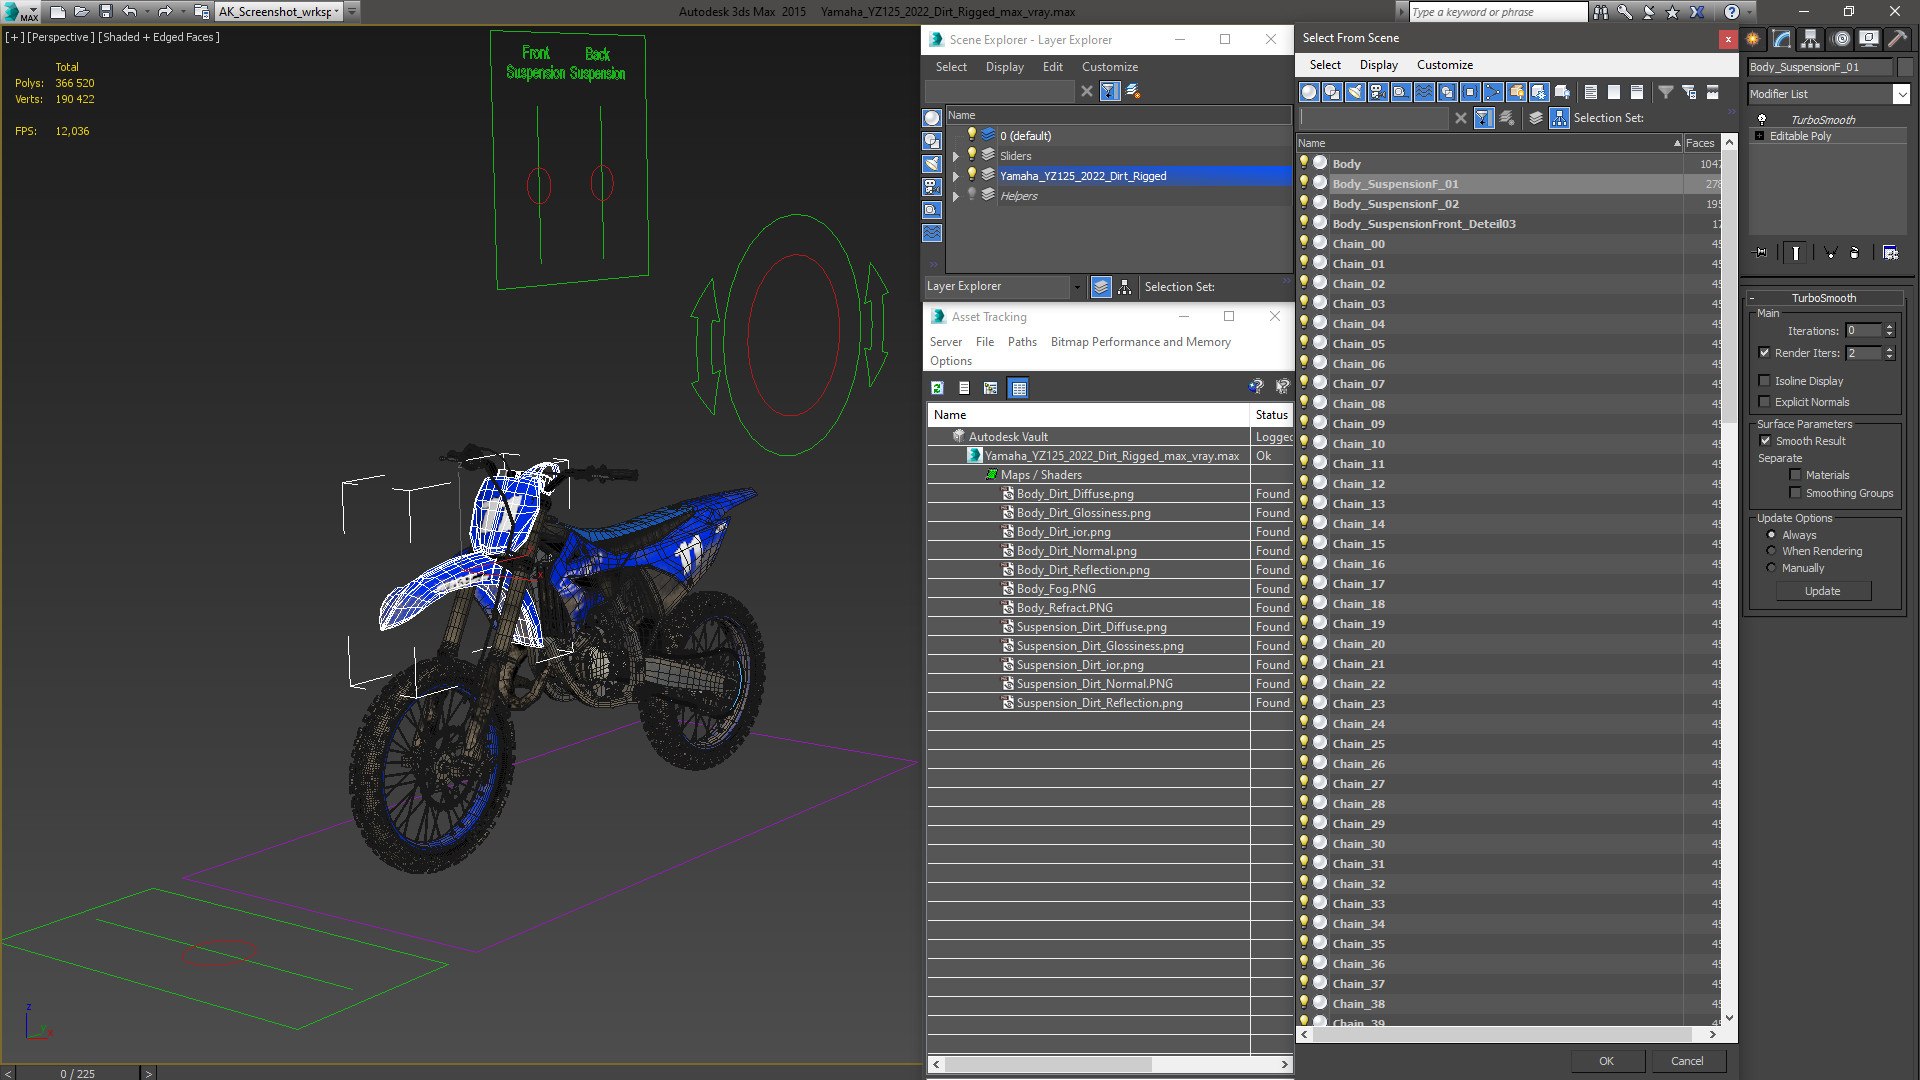This screenshot has height=1080, width=1920.
Task: Open Bitmap Performance and Memory menu
Action: 1140,342
